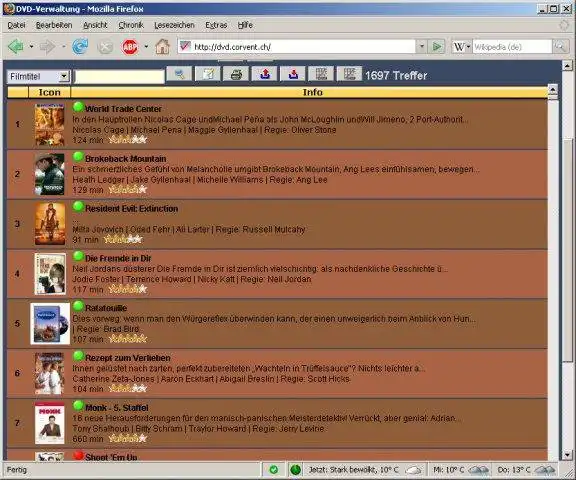Click the Wikipedia search magnifier icon

coord(559,47)
